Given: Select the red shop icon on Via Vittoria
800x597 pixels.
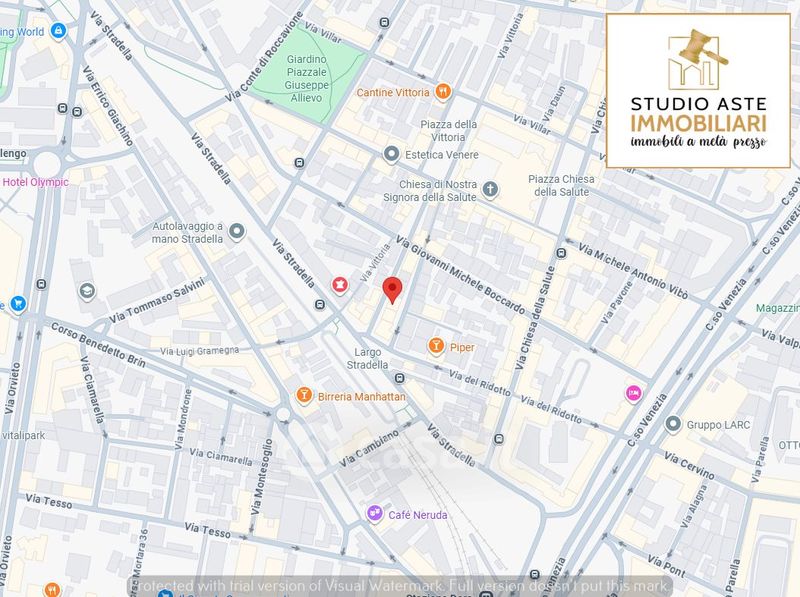Looking at the screenshot, I should click(x=340, y=287).
